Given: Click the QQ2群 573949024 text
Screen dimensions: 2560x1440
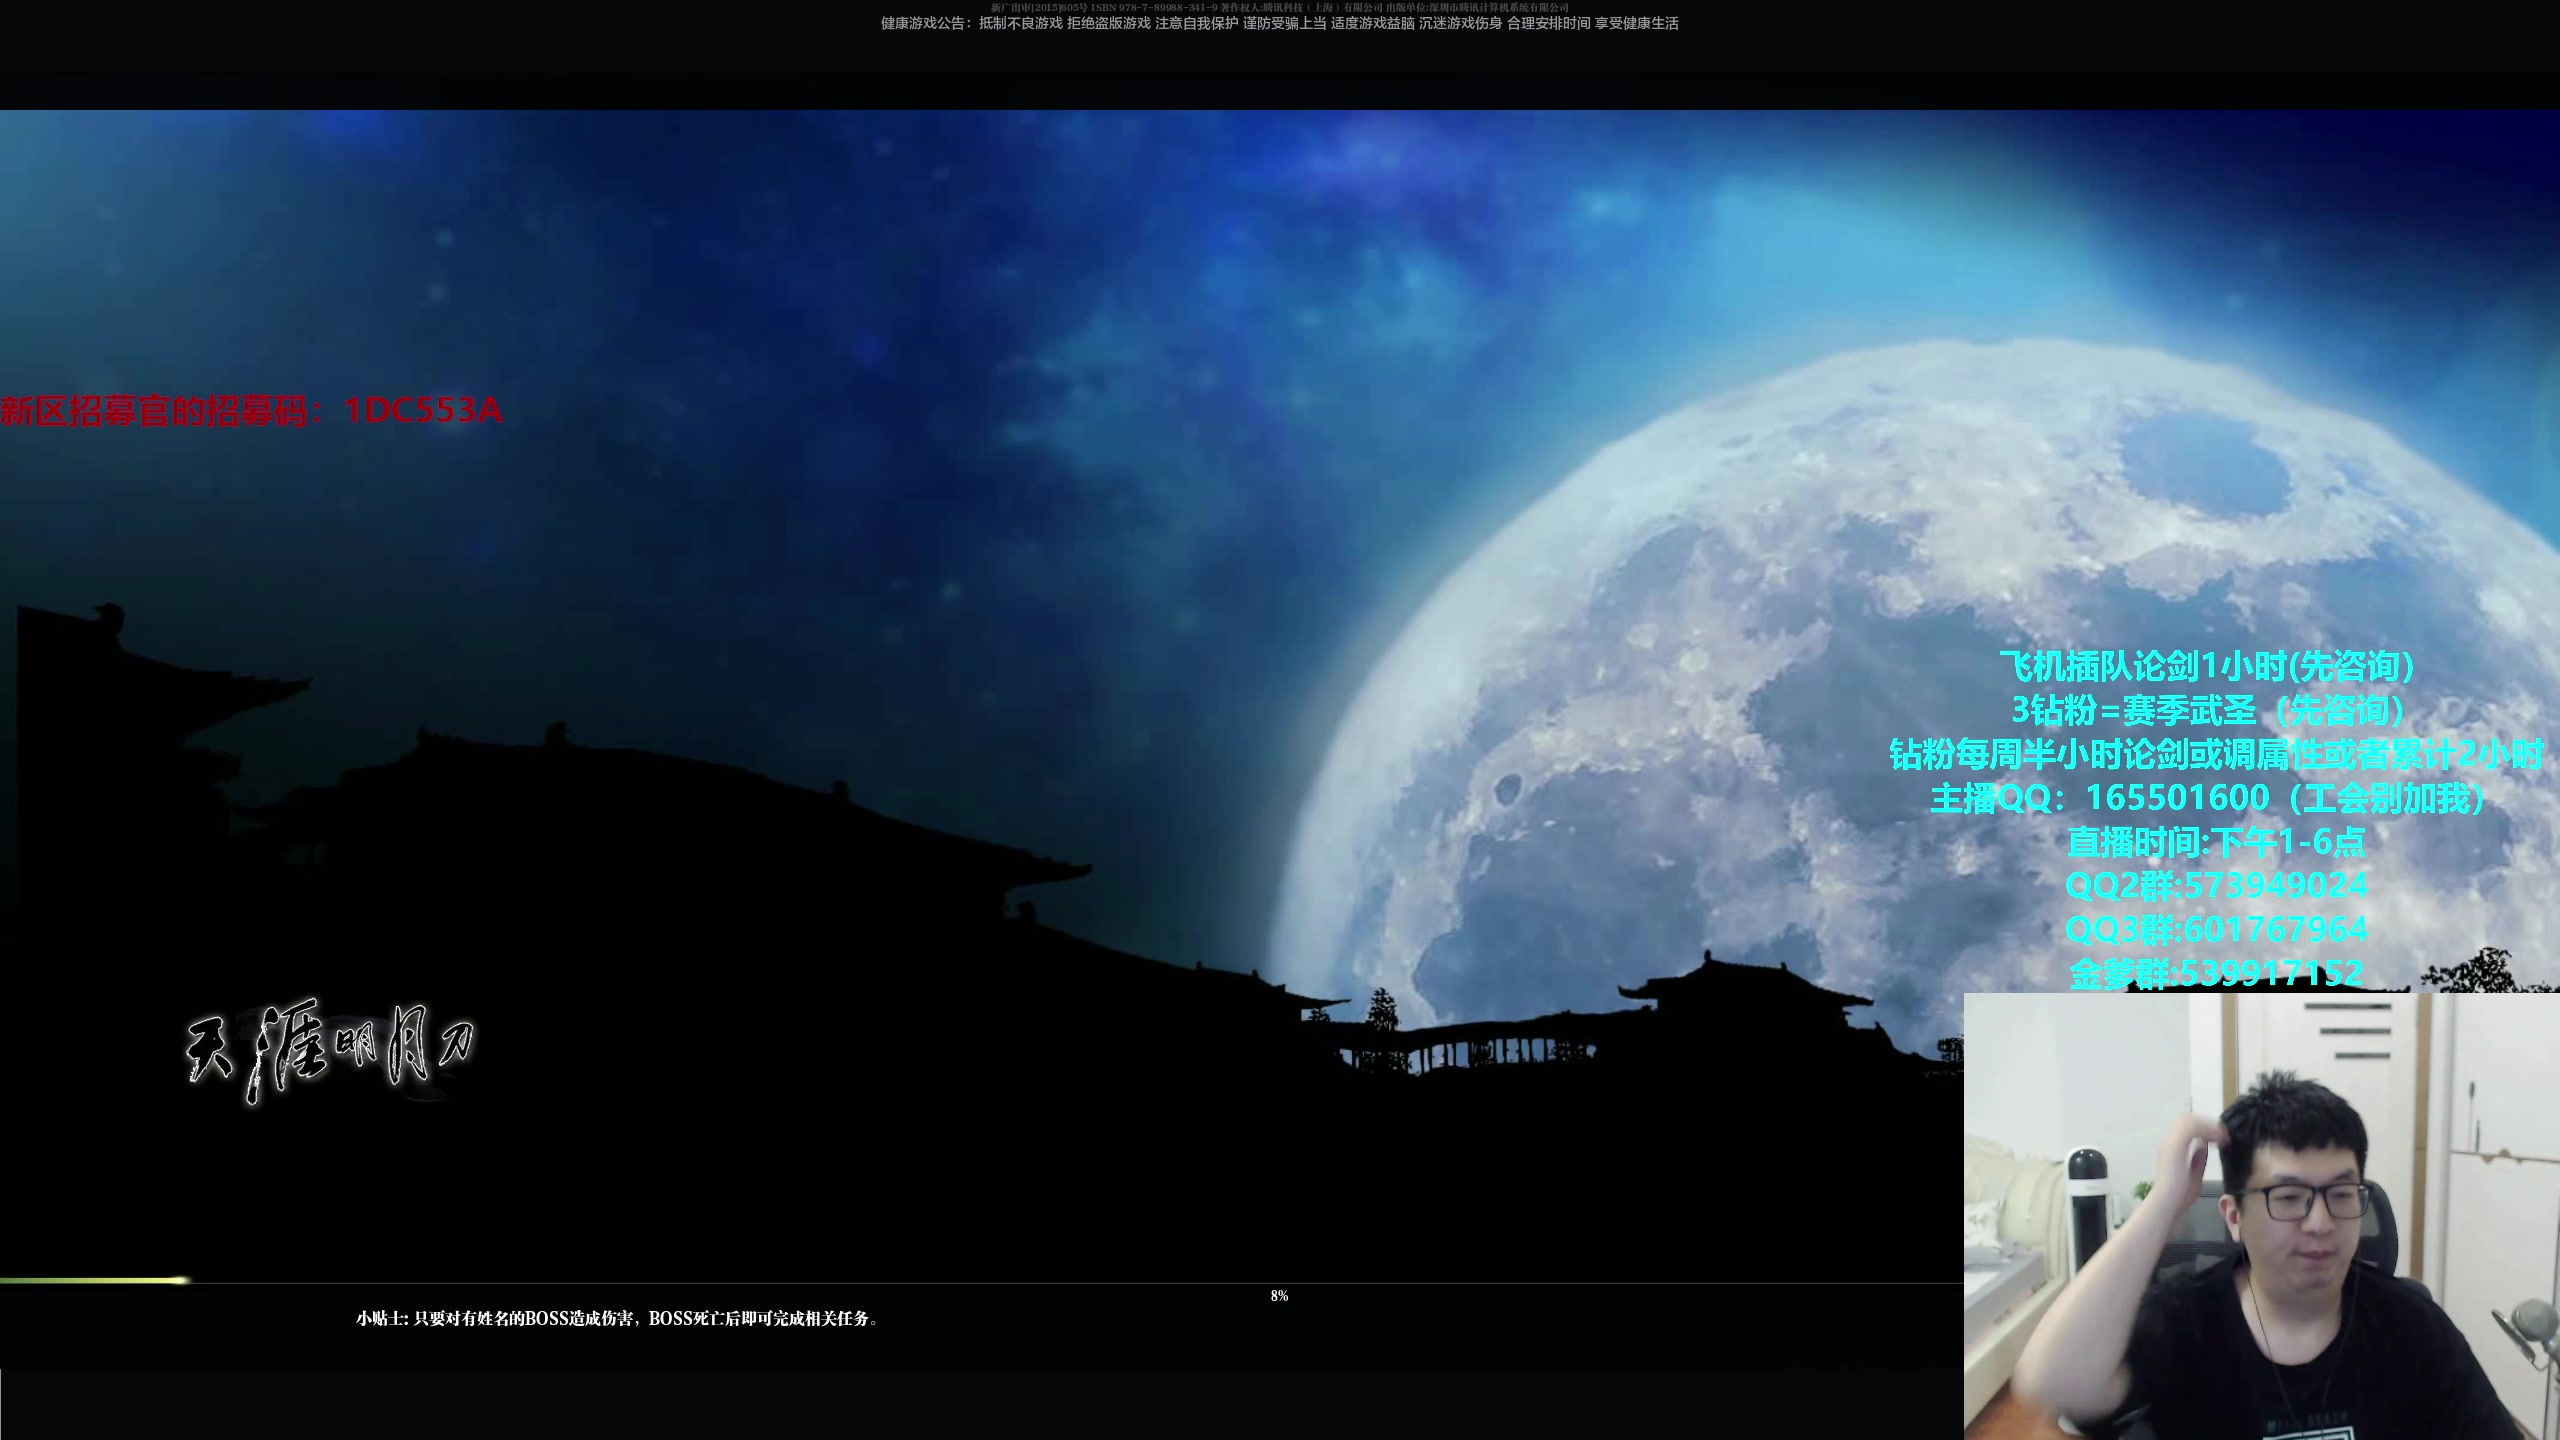Looking at the screenshot, I should [2216, 886].
